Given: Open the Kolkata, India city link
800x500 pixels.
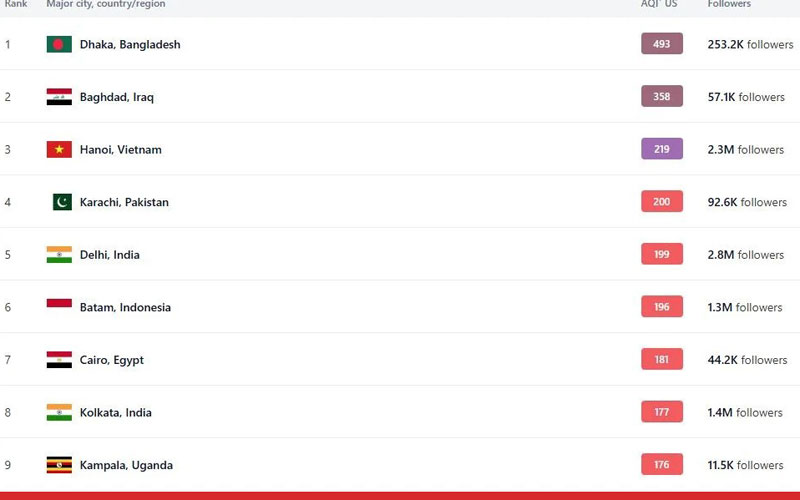Looking at the screenshot, I should [x=115, y=413].
